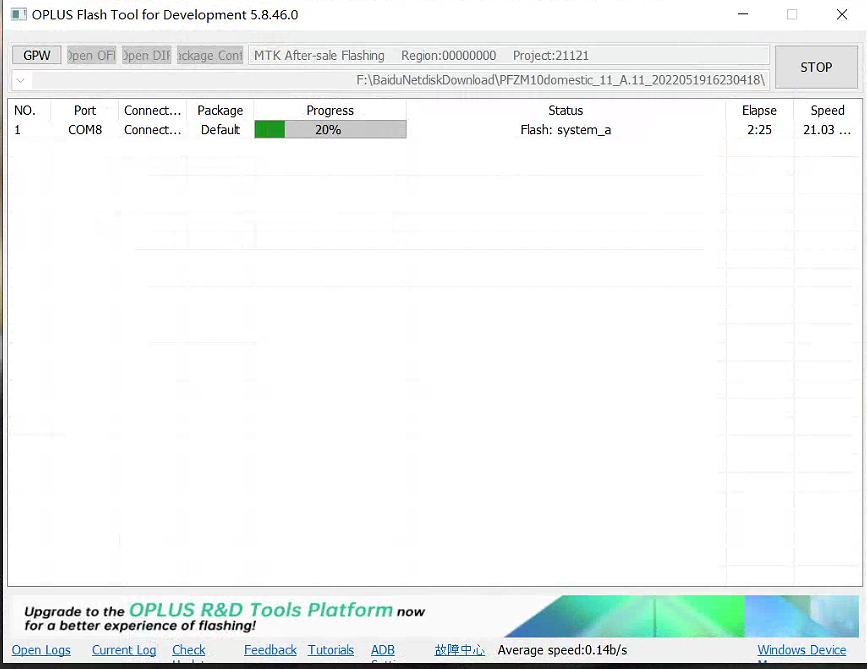Open the 故障中心 link
The width and height of the screenshot is (867, 669).
(x=459, y=650)
